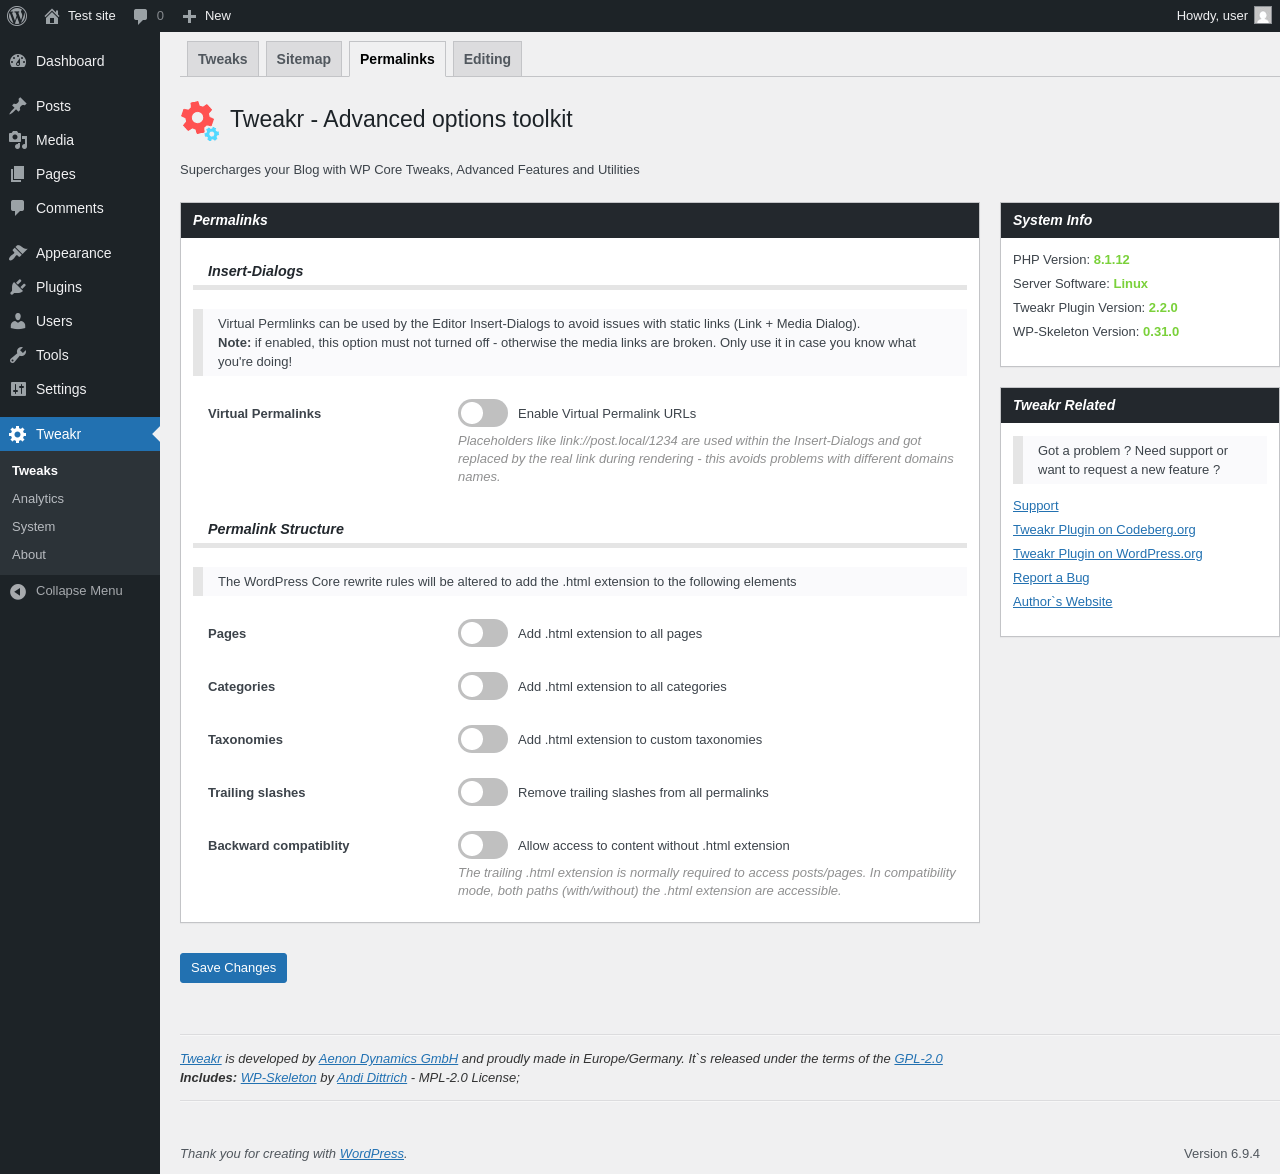Open the Andi Dittrich link

point(372,1078)
